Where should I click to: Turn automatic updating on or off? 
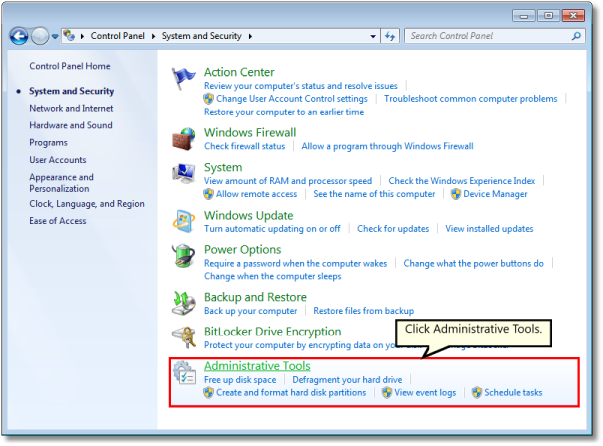[272, 229]
